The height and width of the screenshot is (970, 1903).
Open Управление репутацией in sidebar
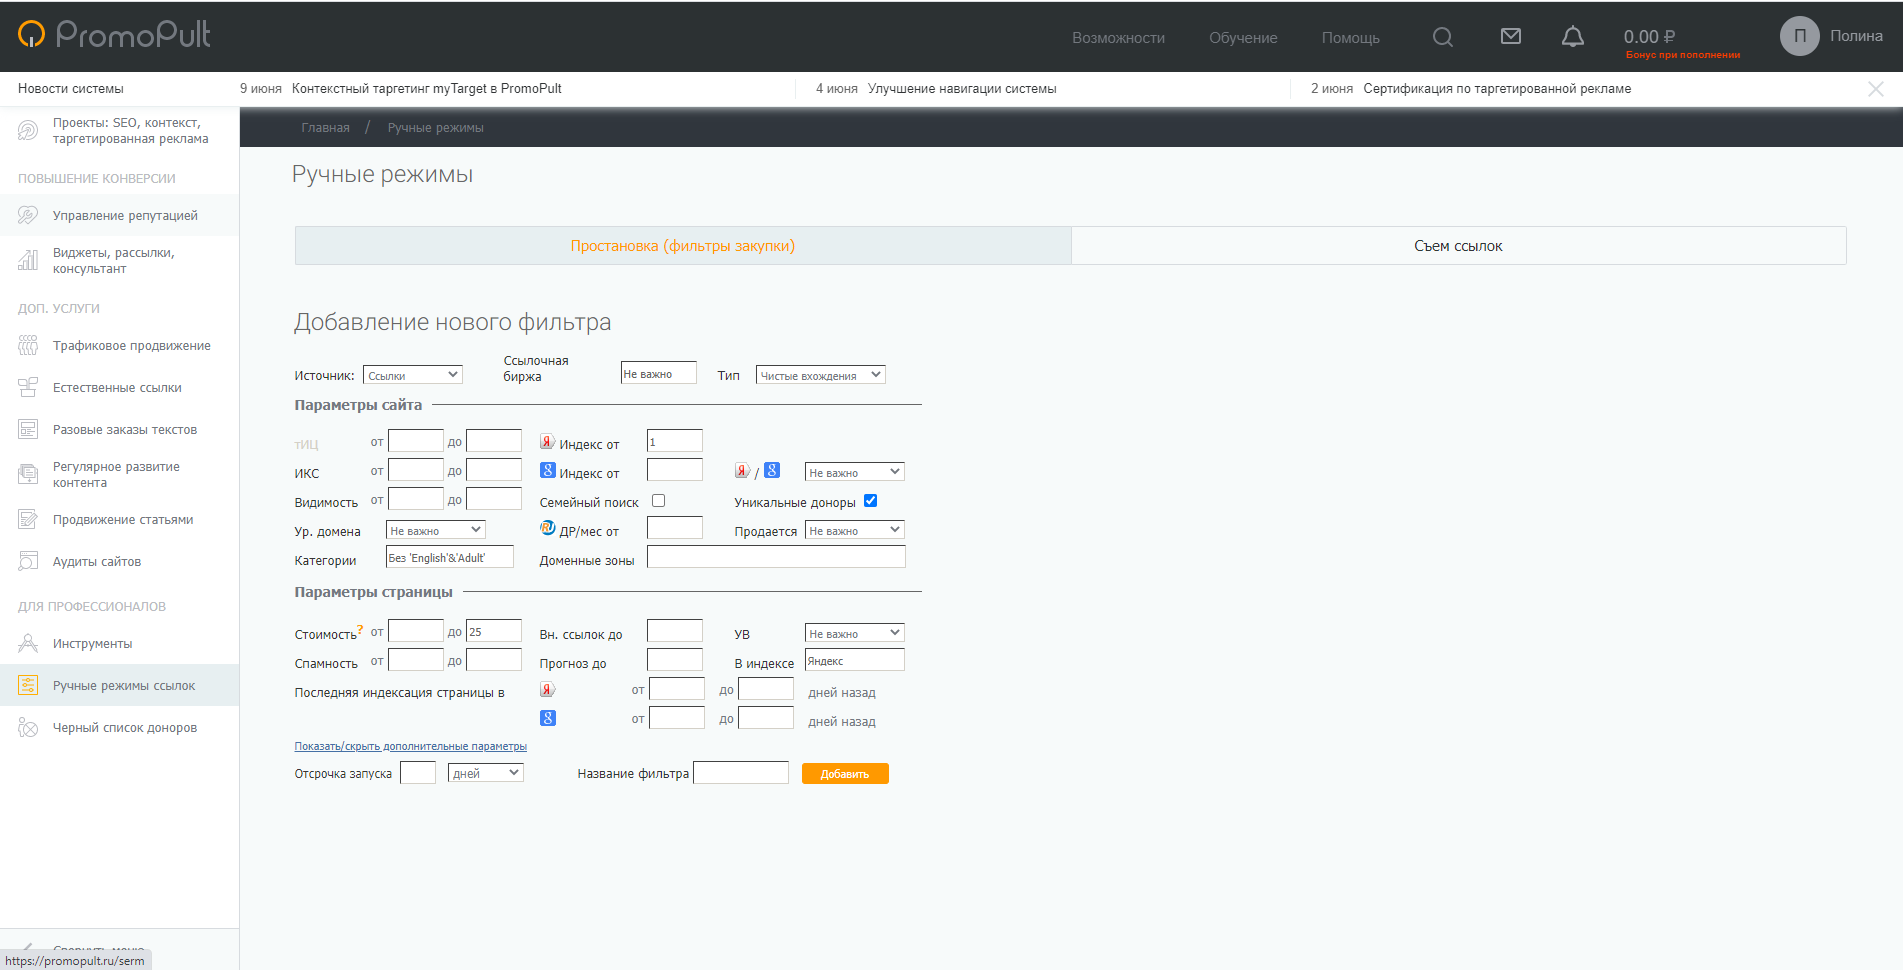click(125, 216)
